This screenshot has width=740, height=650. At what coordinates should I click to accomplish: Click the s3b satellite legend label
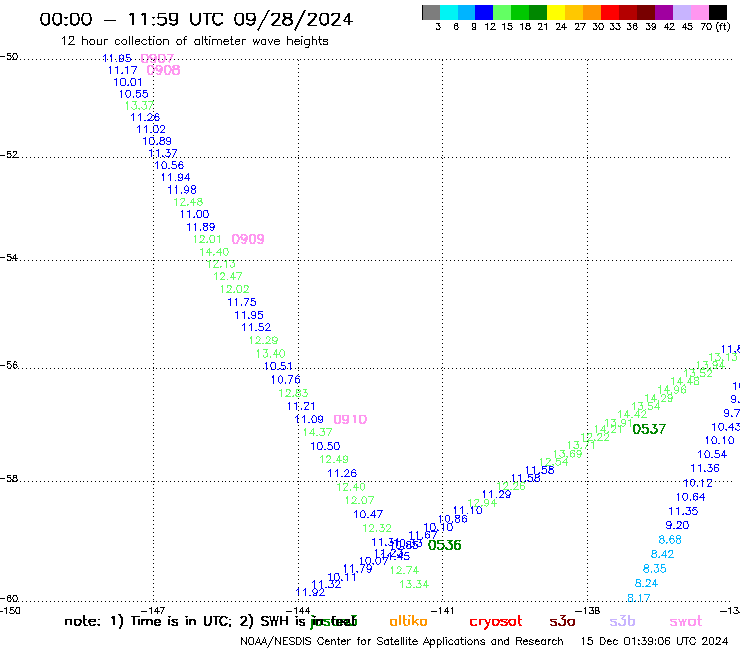coord(622,621)
